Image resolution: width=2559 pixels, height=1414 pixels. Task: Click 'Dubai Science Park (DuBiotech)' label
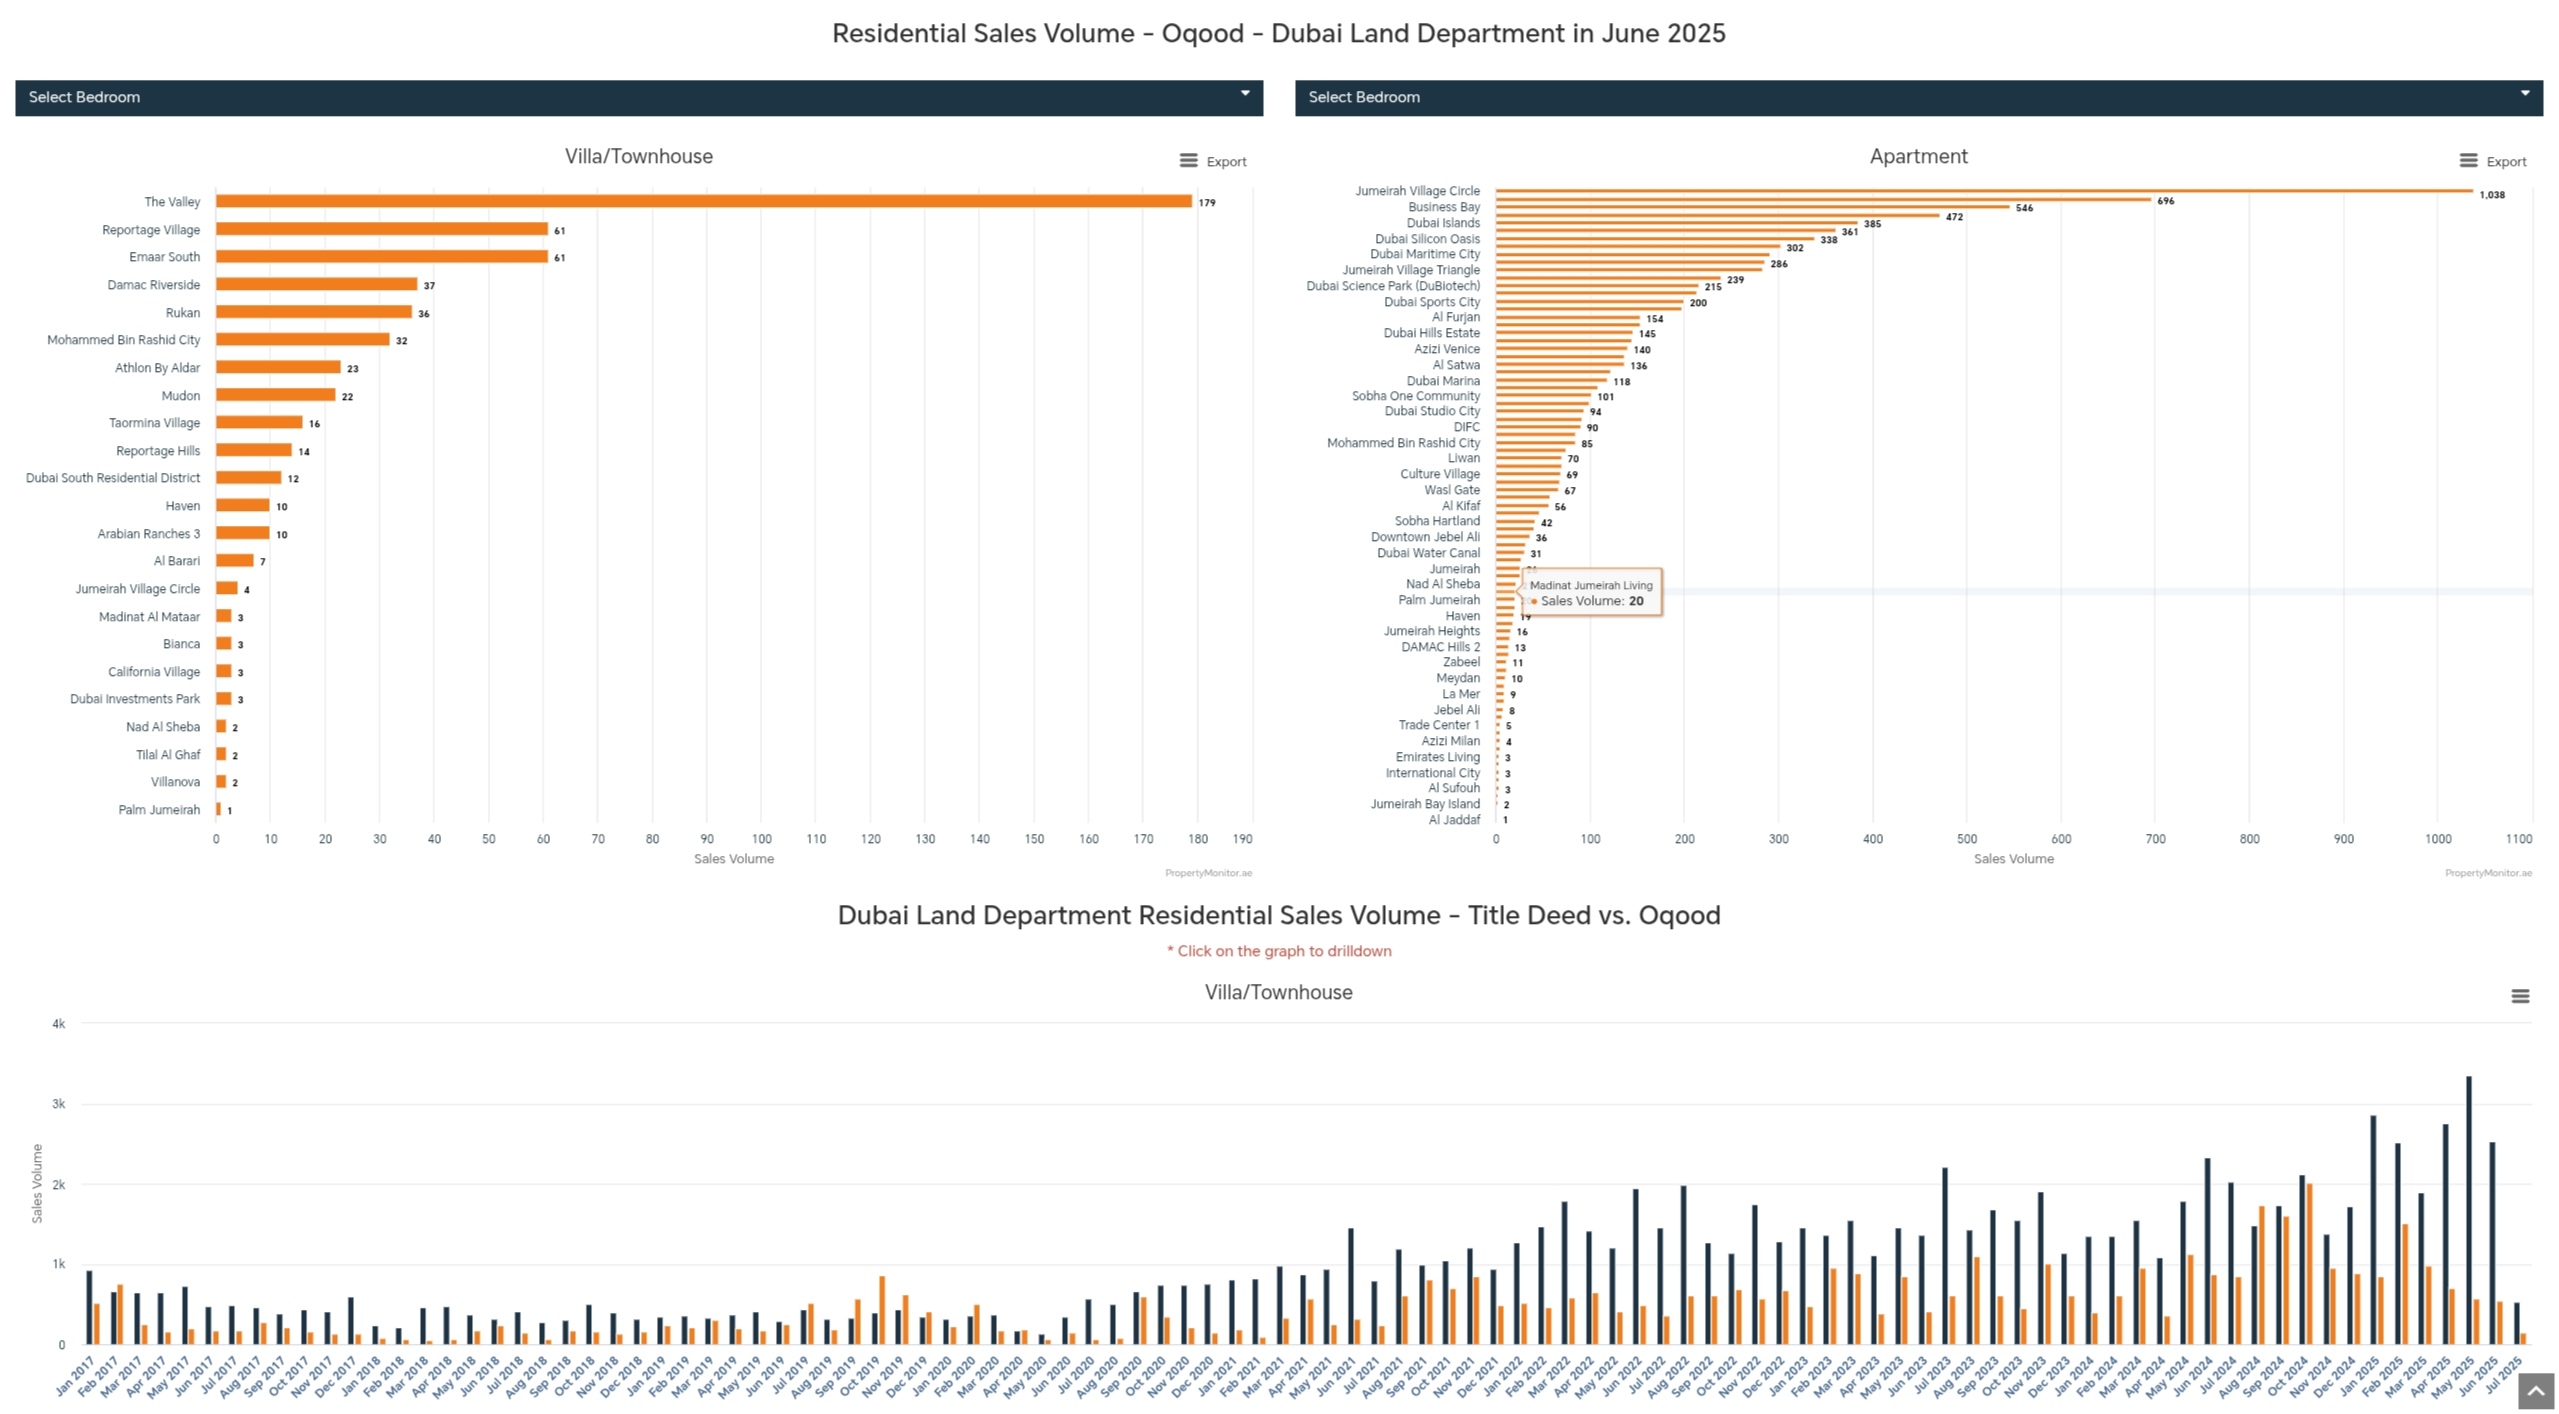(x=1393, y=286)
